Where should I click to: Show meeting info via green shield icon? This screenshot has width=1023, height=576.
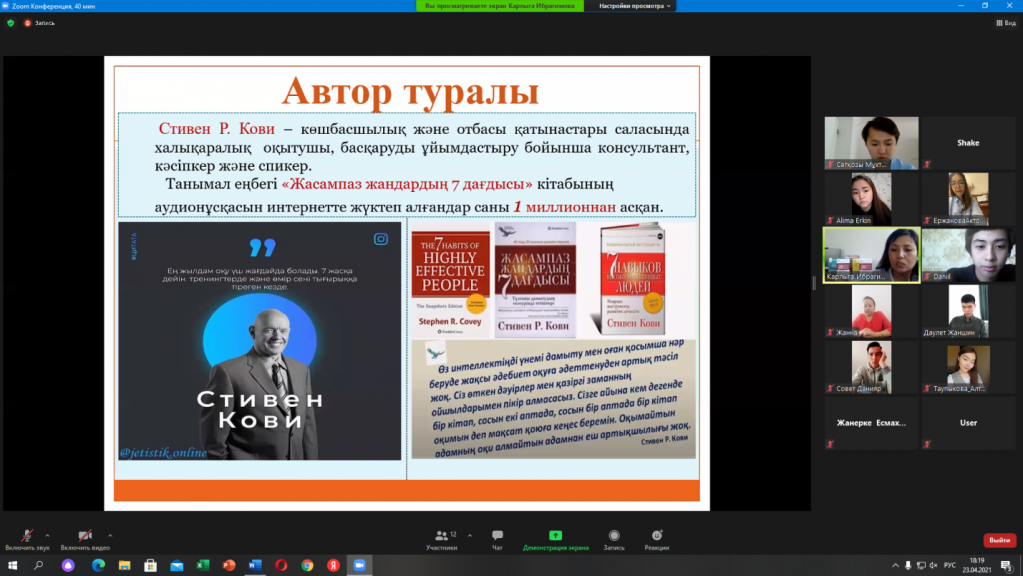(x=10, y=23)
